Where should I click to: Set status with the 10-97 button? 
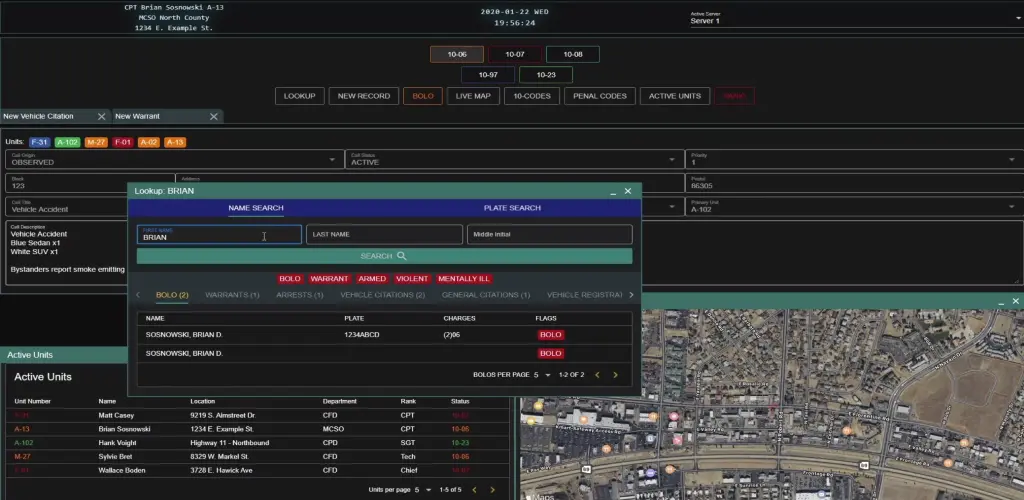[488, 74]
